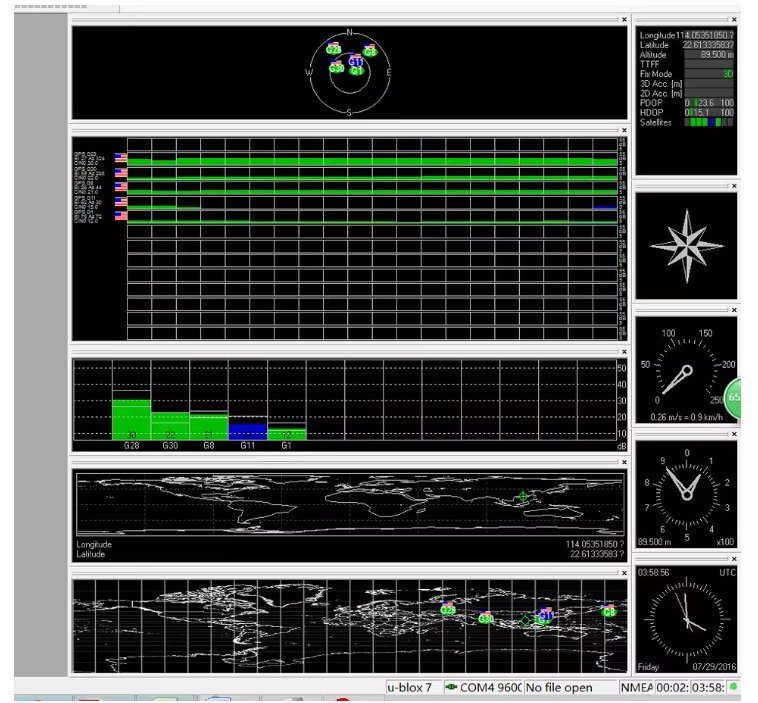Click the G8 satellite marker on the satellite world map

[609, 611]
